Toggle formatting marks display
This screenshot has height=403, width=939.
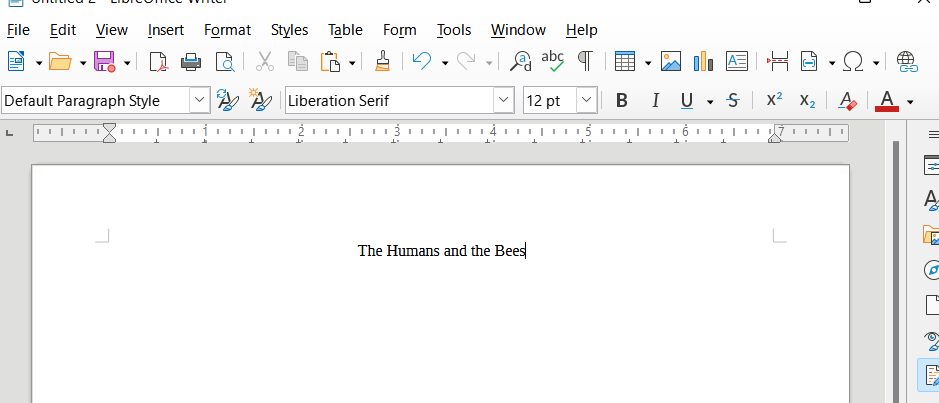(585, 61)
